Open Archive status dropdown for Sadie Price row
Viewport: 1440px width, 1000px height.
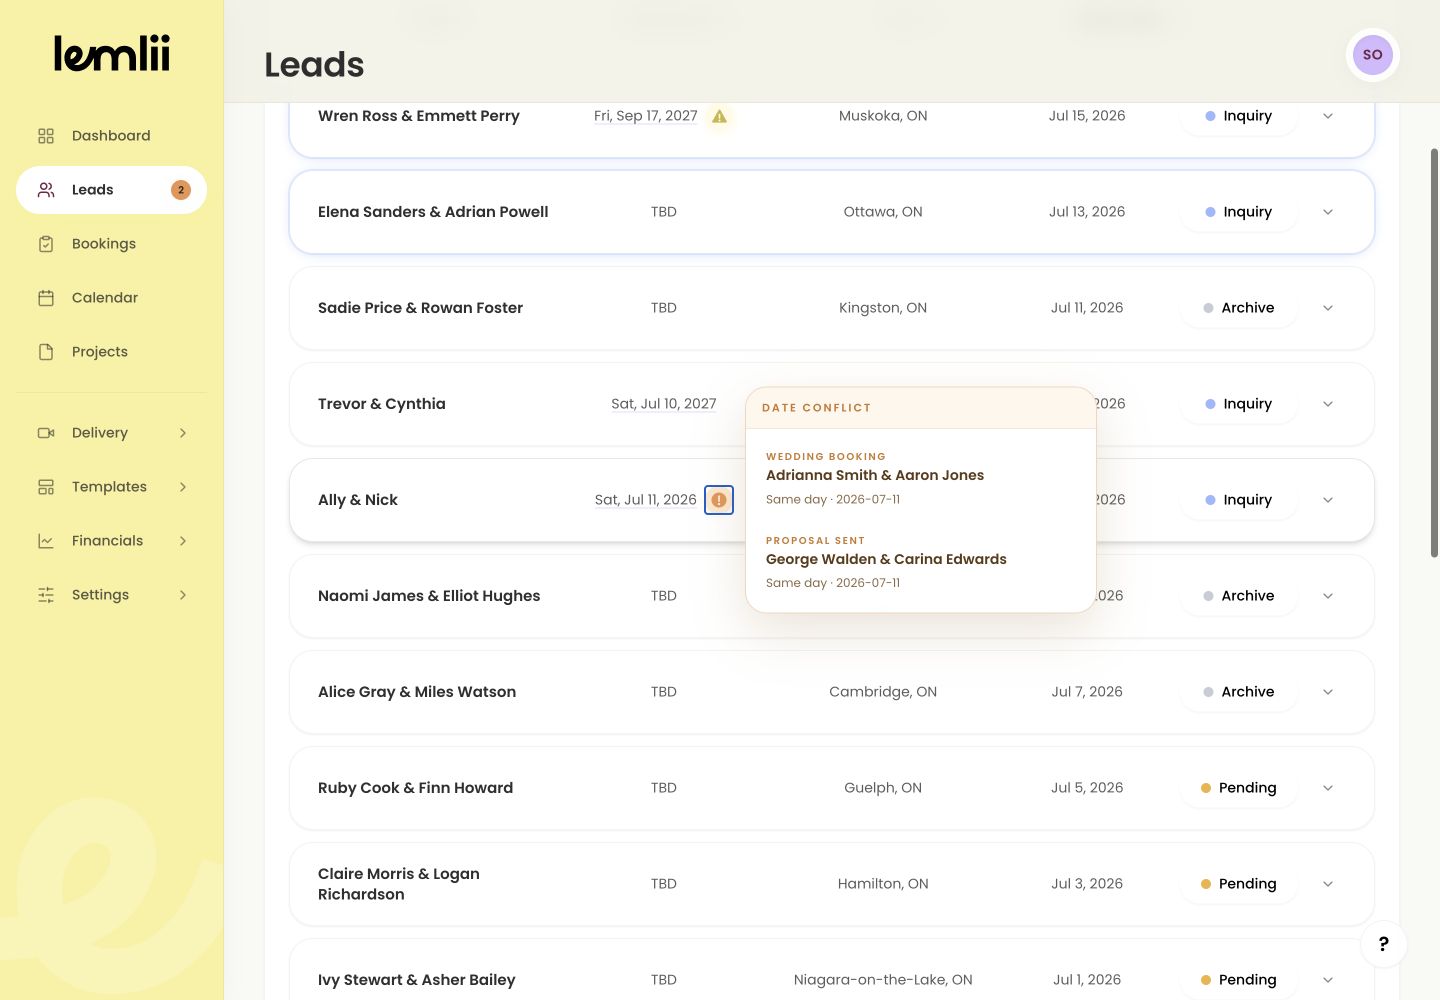pos(1239,308)
